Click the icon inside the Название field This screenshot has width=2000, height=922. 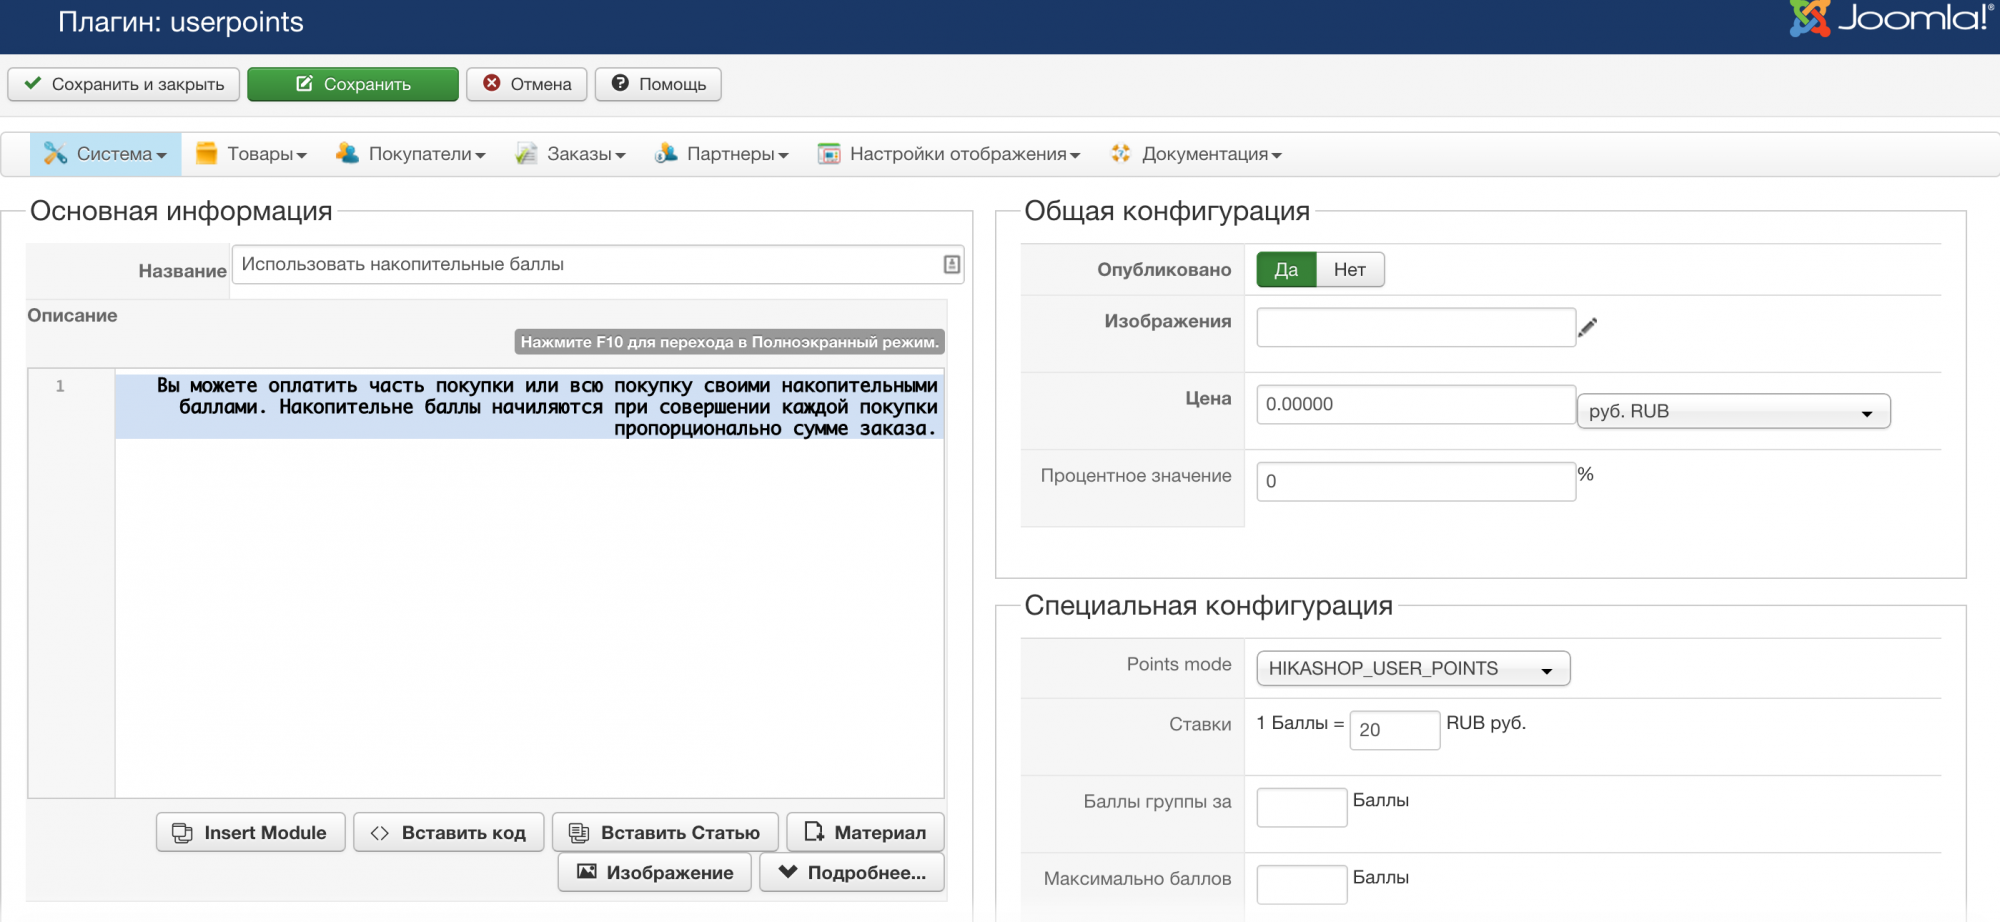coord(951,265)
